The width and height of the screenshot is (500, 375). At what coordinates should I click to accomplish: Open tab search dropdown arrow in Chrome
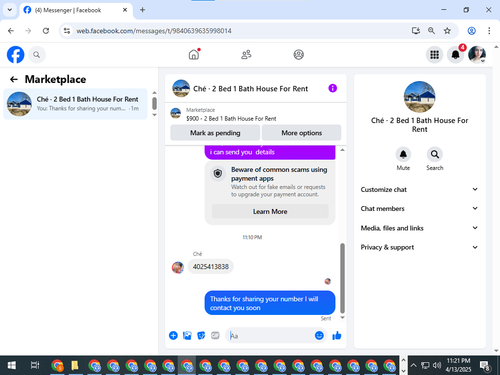10,10
